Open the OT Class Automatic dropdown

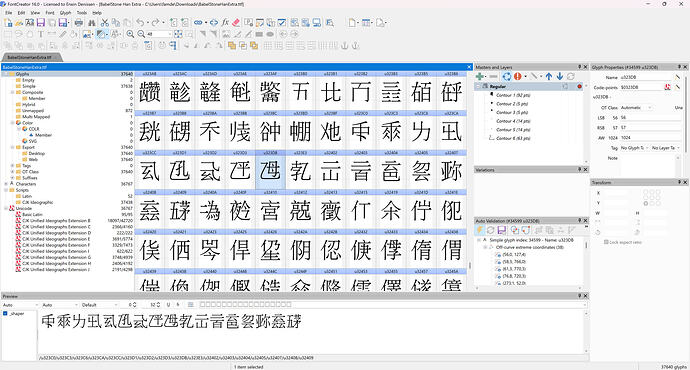[x=636, y=107]
